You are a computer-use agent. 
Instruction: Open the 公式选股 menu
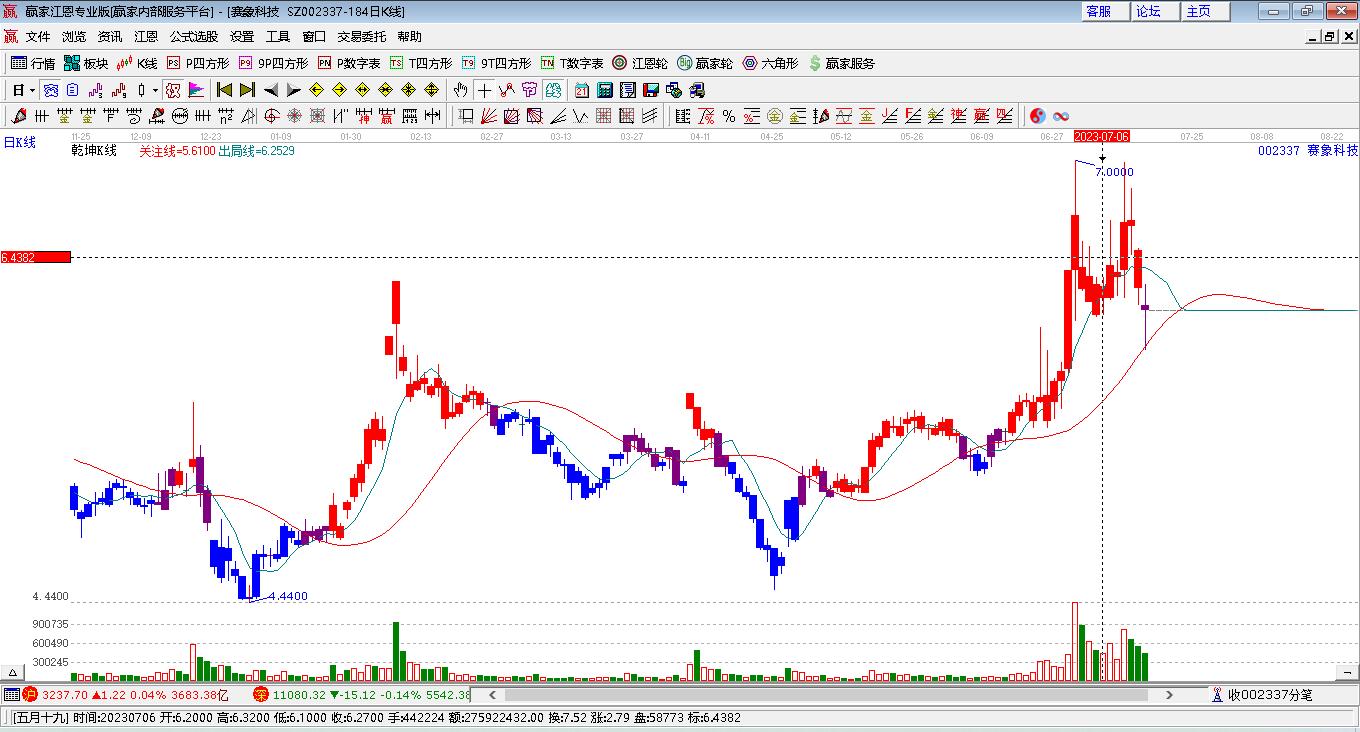coord(193,37)
